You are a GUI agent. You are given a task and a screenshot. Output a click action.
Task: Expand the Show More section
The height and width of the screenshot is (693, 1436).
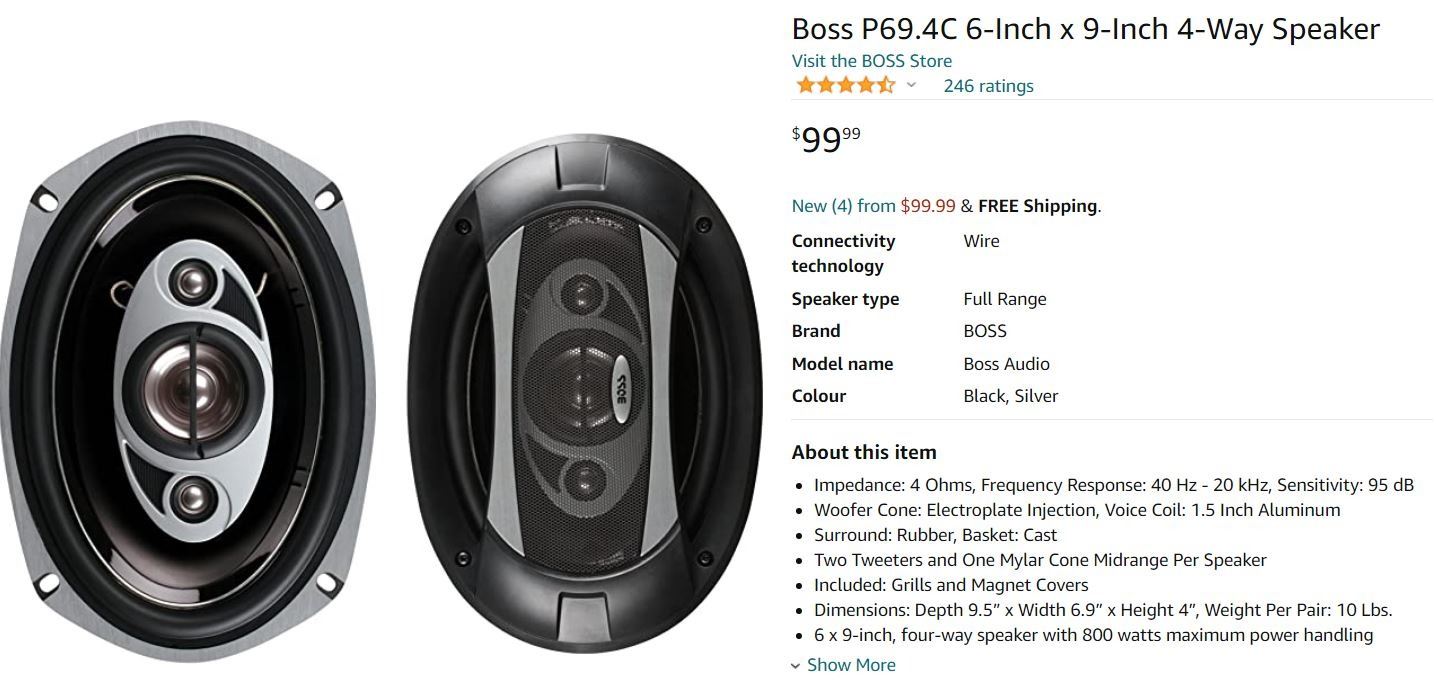[851, 665]
